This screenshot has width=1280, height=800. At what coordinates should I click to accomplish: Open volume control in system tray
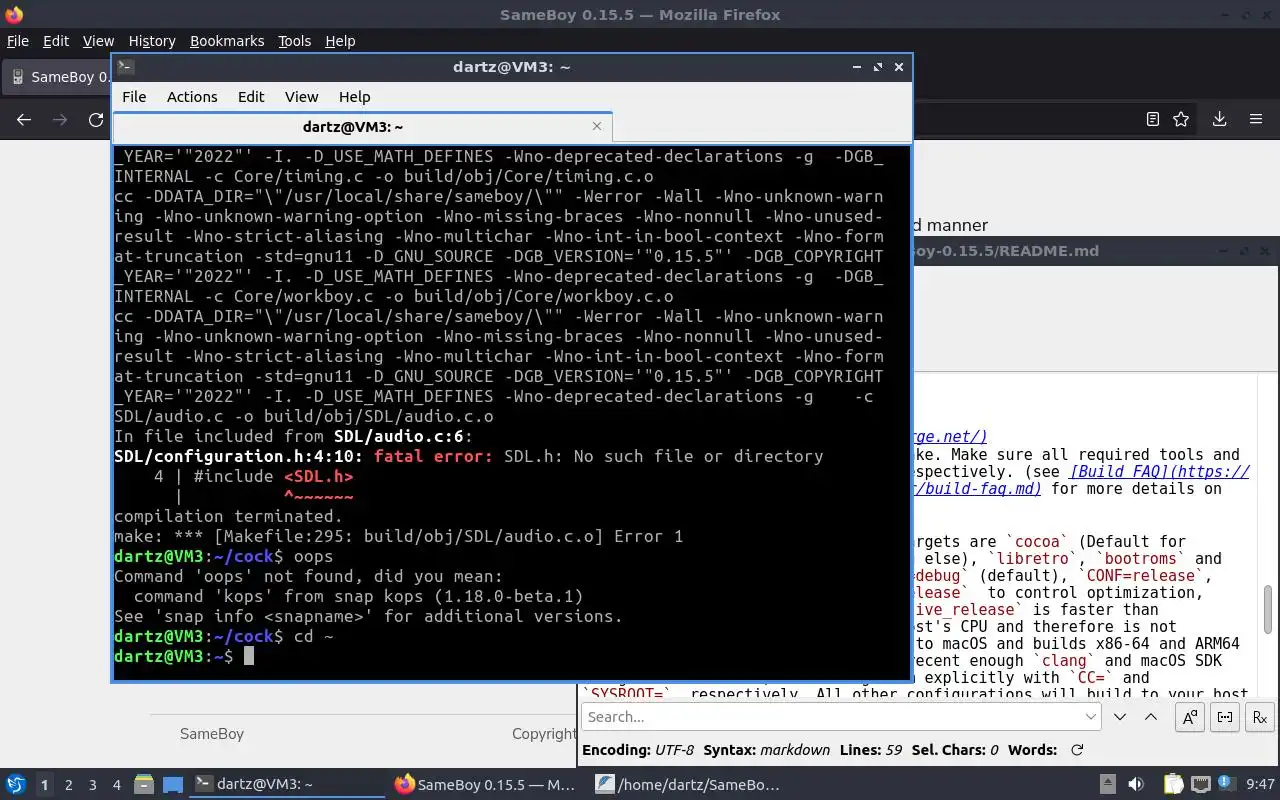[x=1136, y=785]
